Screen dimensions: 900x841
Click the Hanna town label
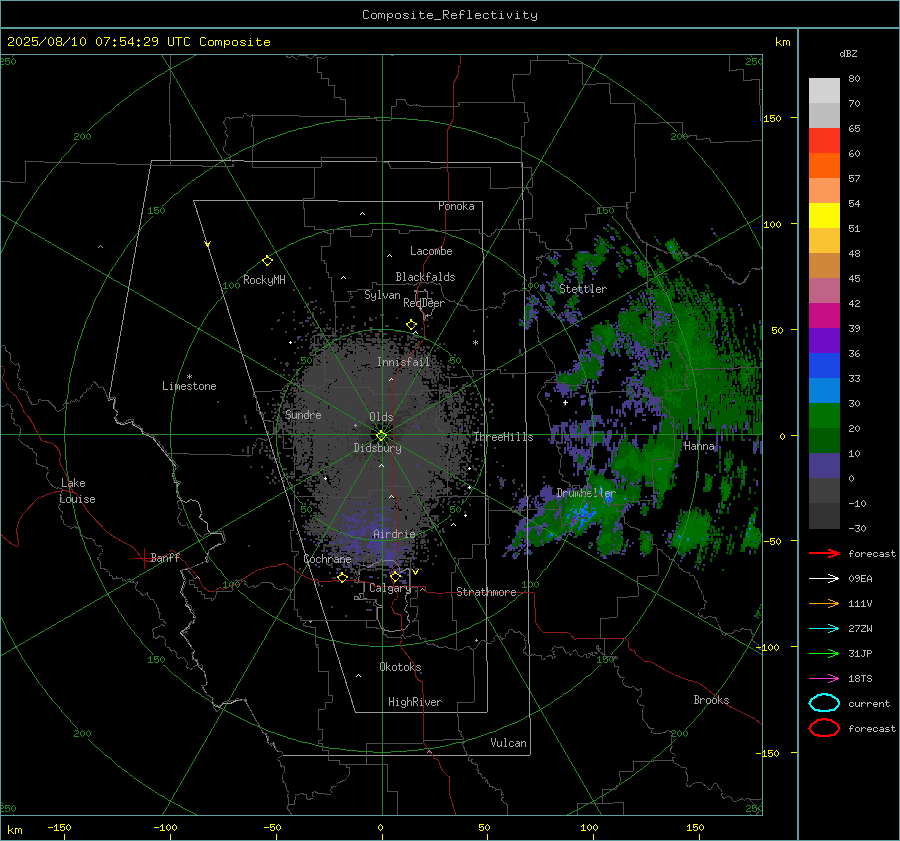[699, 446]
